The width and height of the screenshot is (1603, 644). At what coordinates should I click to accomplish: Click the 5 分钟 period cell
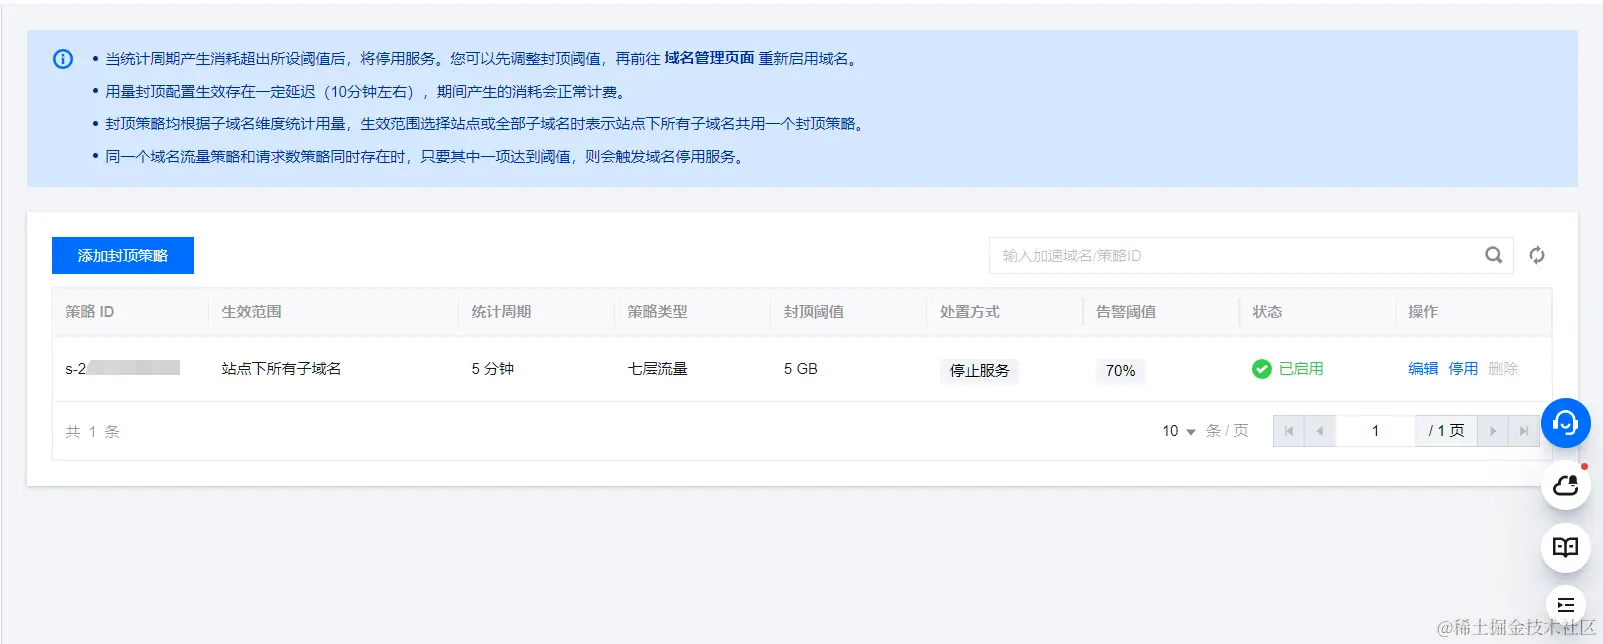click(x=493, y=368)
